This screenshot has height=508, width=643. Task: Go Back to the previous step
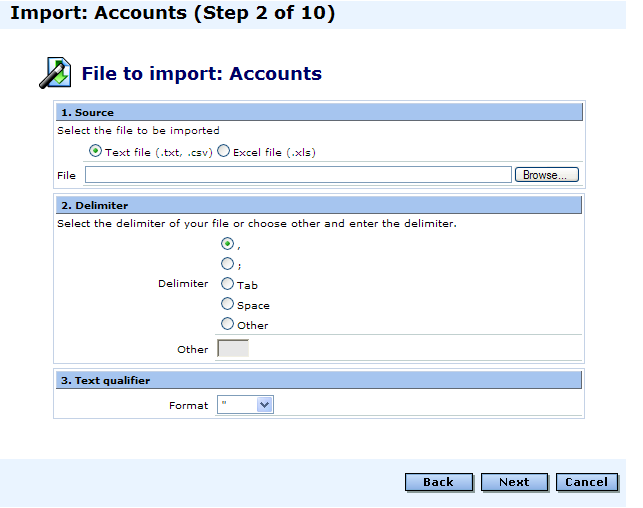tap(438, 482)
